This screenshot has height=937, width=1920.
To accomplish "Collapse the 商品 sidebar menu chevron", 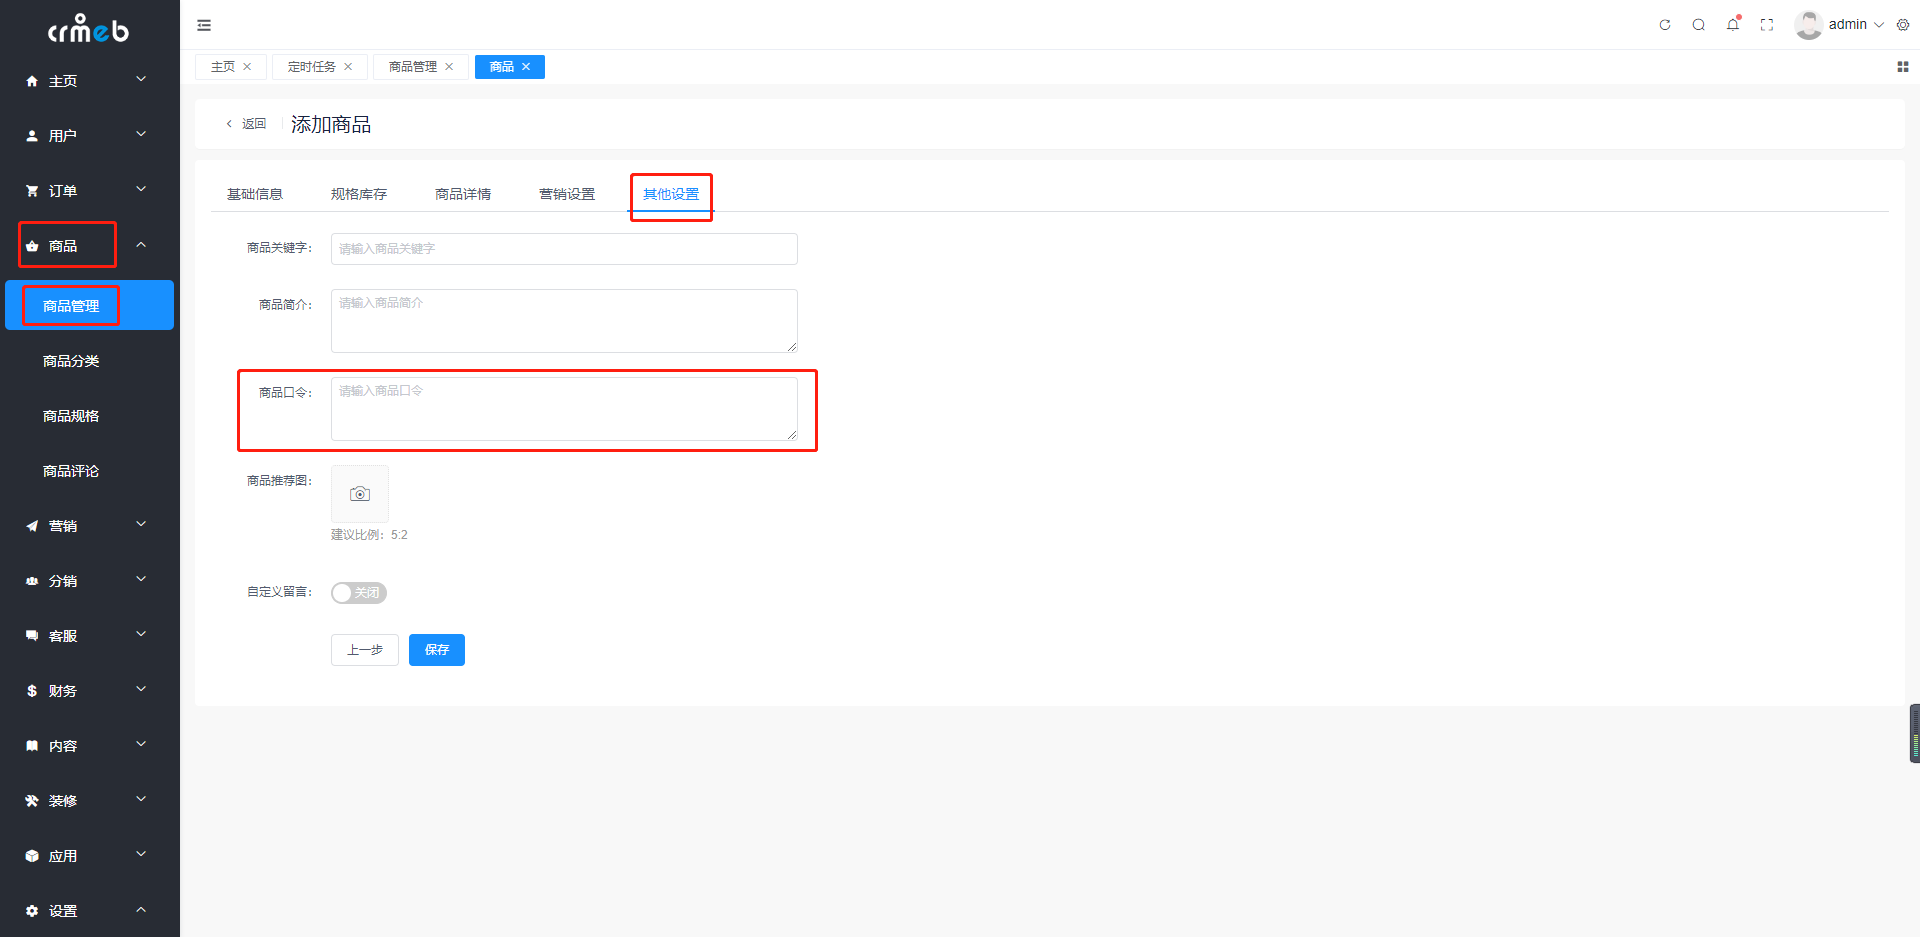I will (141, 244).
